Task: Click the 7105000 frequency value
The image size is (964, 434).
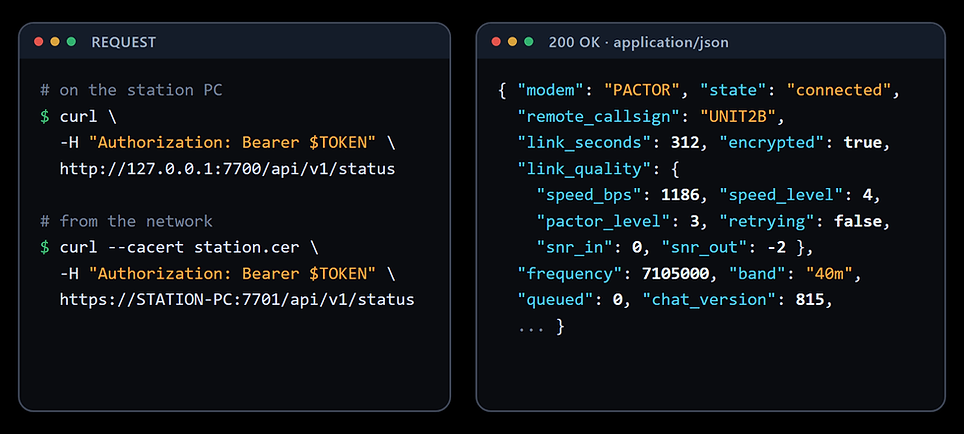Action: (x=675, y=274)
